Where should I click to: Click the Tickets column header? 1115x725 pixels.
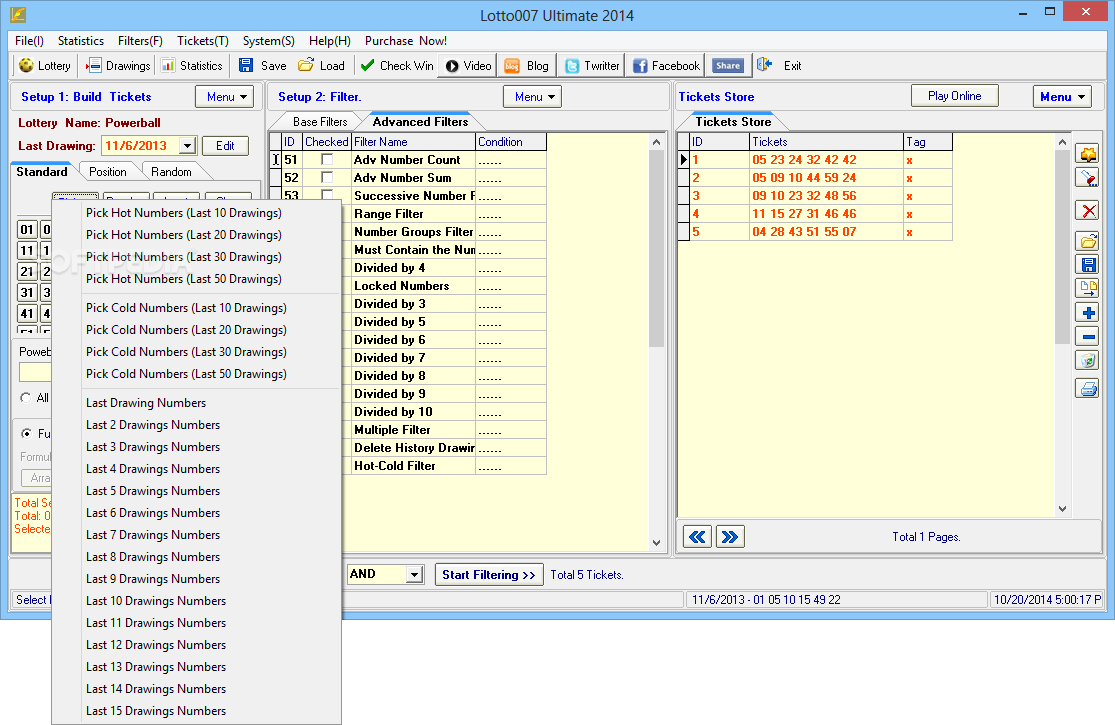click(826, 141)
